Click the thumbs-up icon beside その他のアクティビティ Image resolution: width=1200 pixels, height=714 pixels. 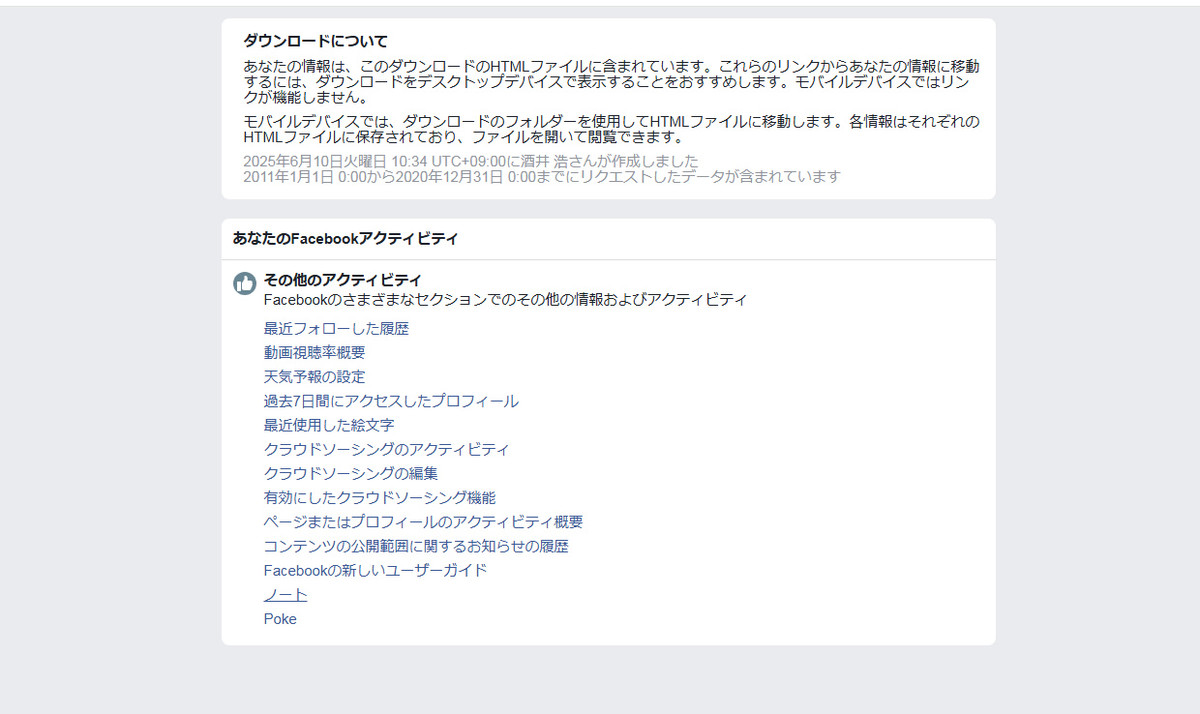point(245,283)
